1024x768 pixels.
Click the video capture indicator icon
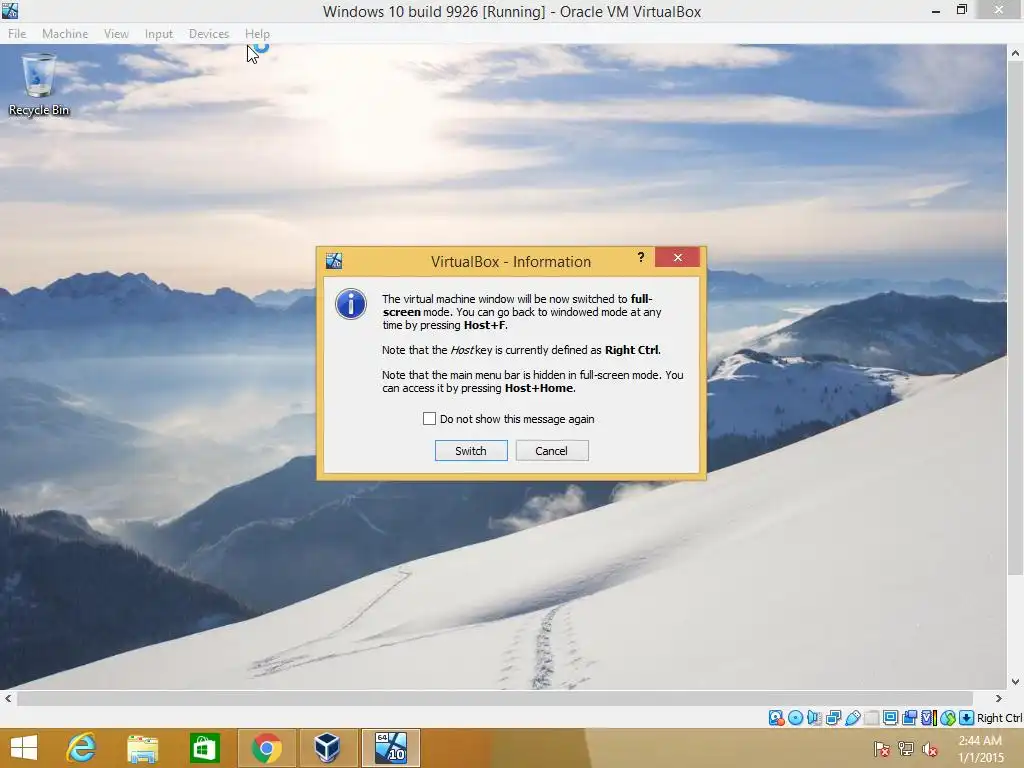[909, 718]
